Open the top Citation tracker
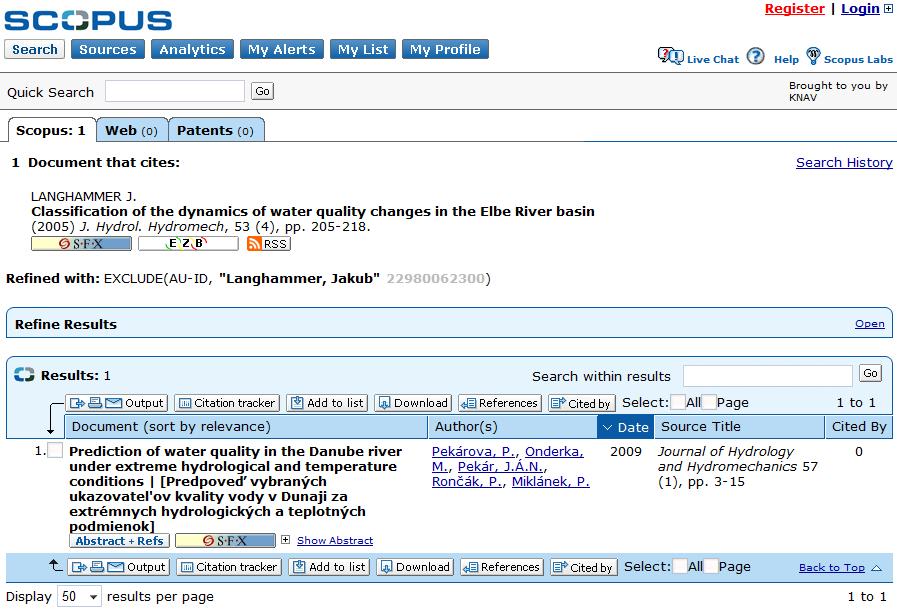 point(227,403)
